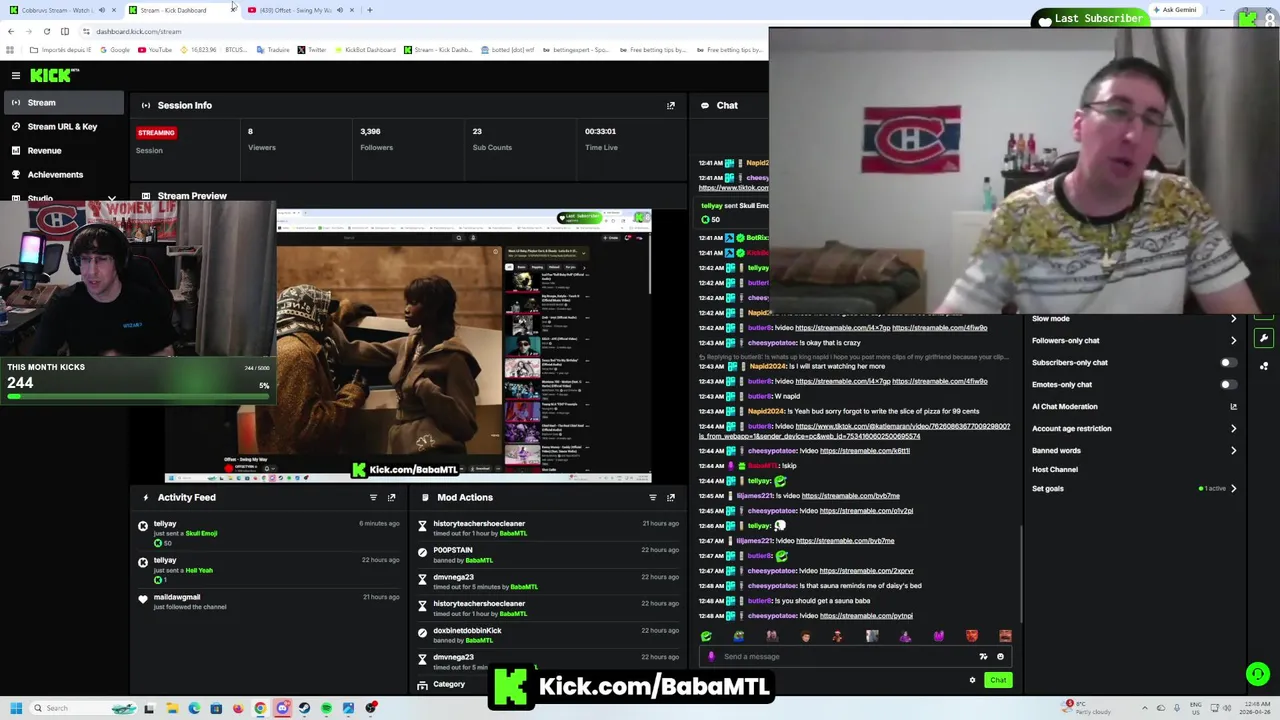1280x720 pixels.
Task: Open the Revenue sidebar page
Action: click(62, 151)
